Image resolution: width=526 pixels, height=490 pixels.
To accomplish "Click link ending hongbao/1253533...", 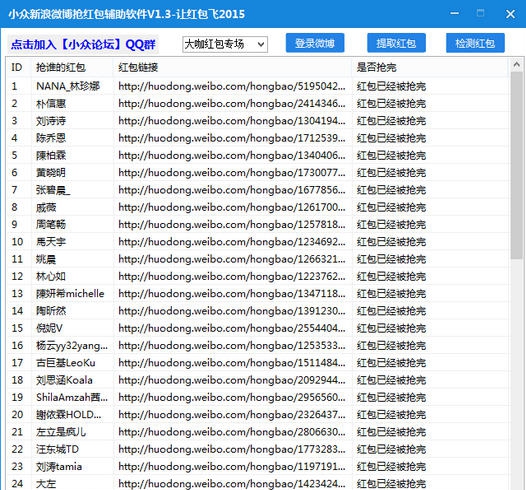I will [232, 346].
